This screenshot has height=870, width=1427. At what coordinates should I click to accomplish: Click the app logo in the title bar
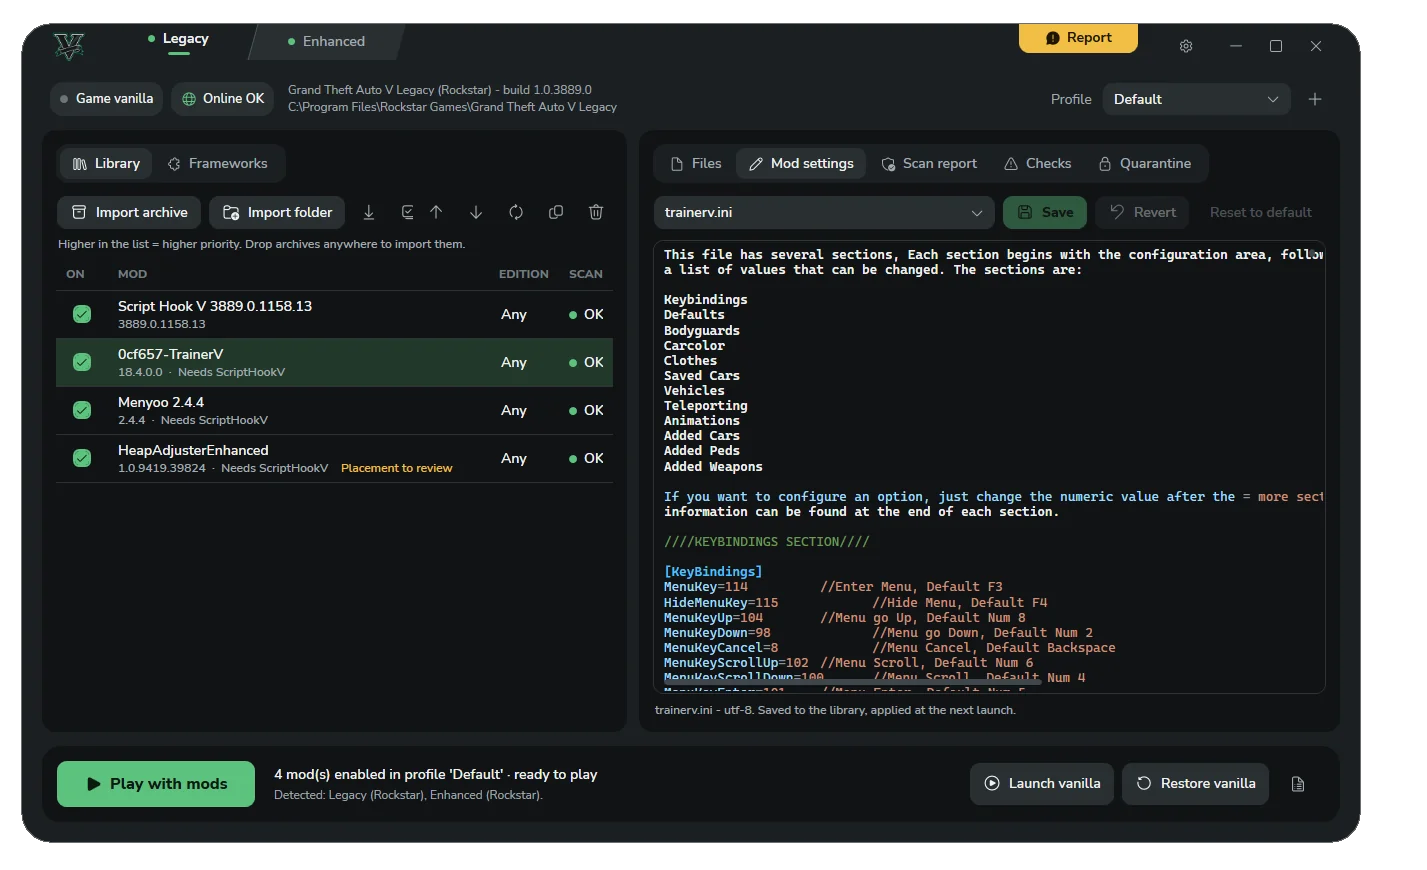point(70,46)
